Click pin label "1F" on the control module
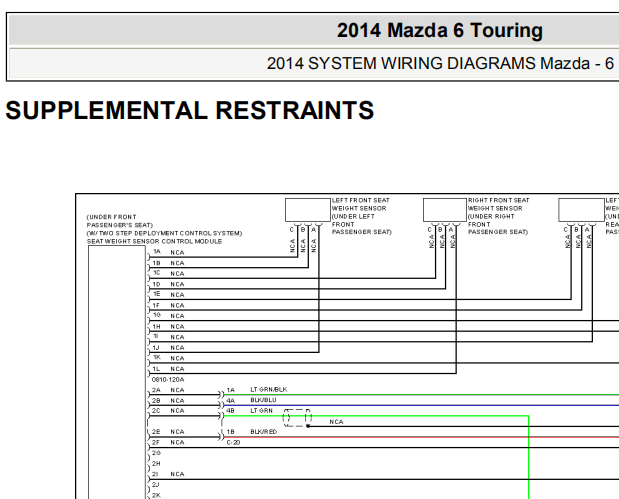Screen dimensions: 619x499 [157, 305]
